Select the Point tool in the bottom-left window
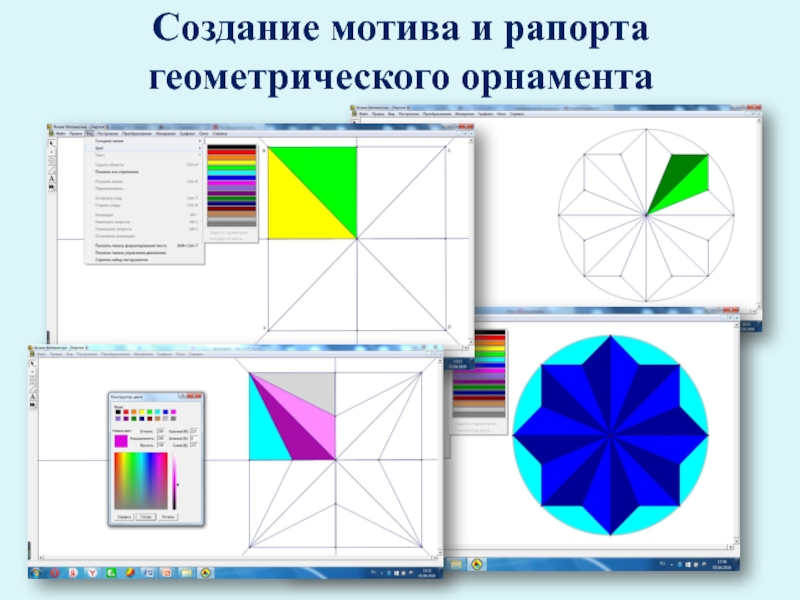800x600 pixels. coord(33,372)
